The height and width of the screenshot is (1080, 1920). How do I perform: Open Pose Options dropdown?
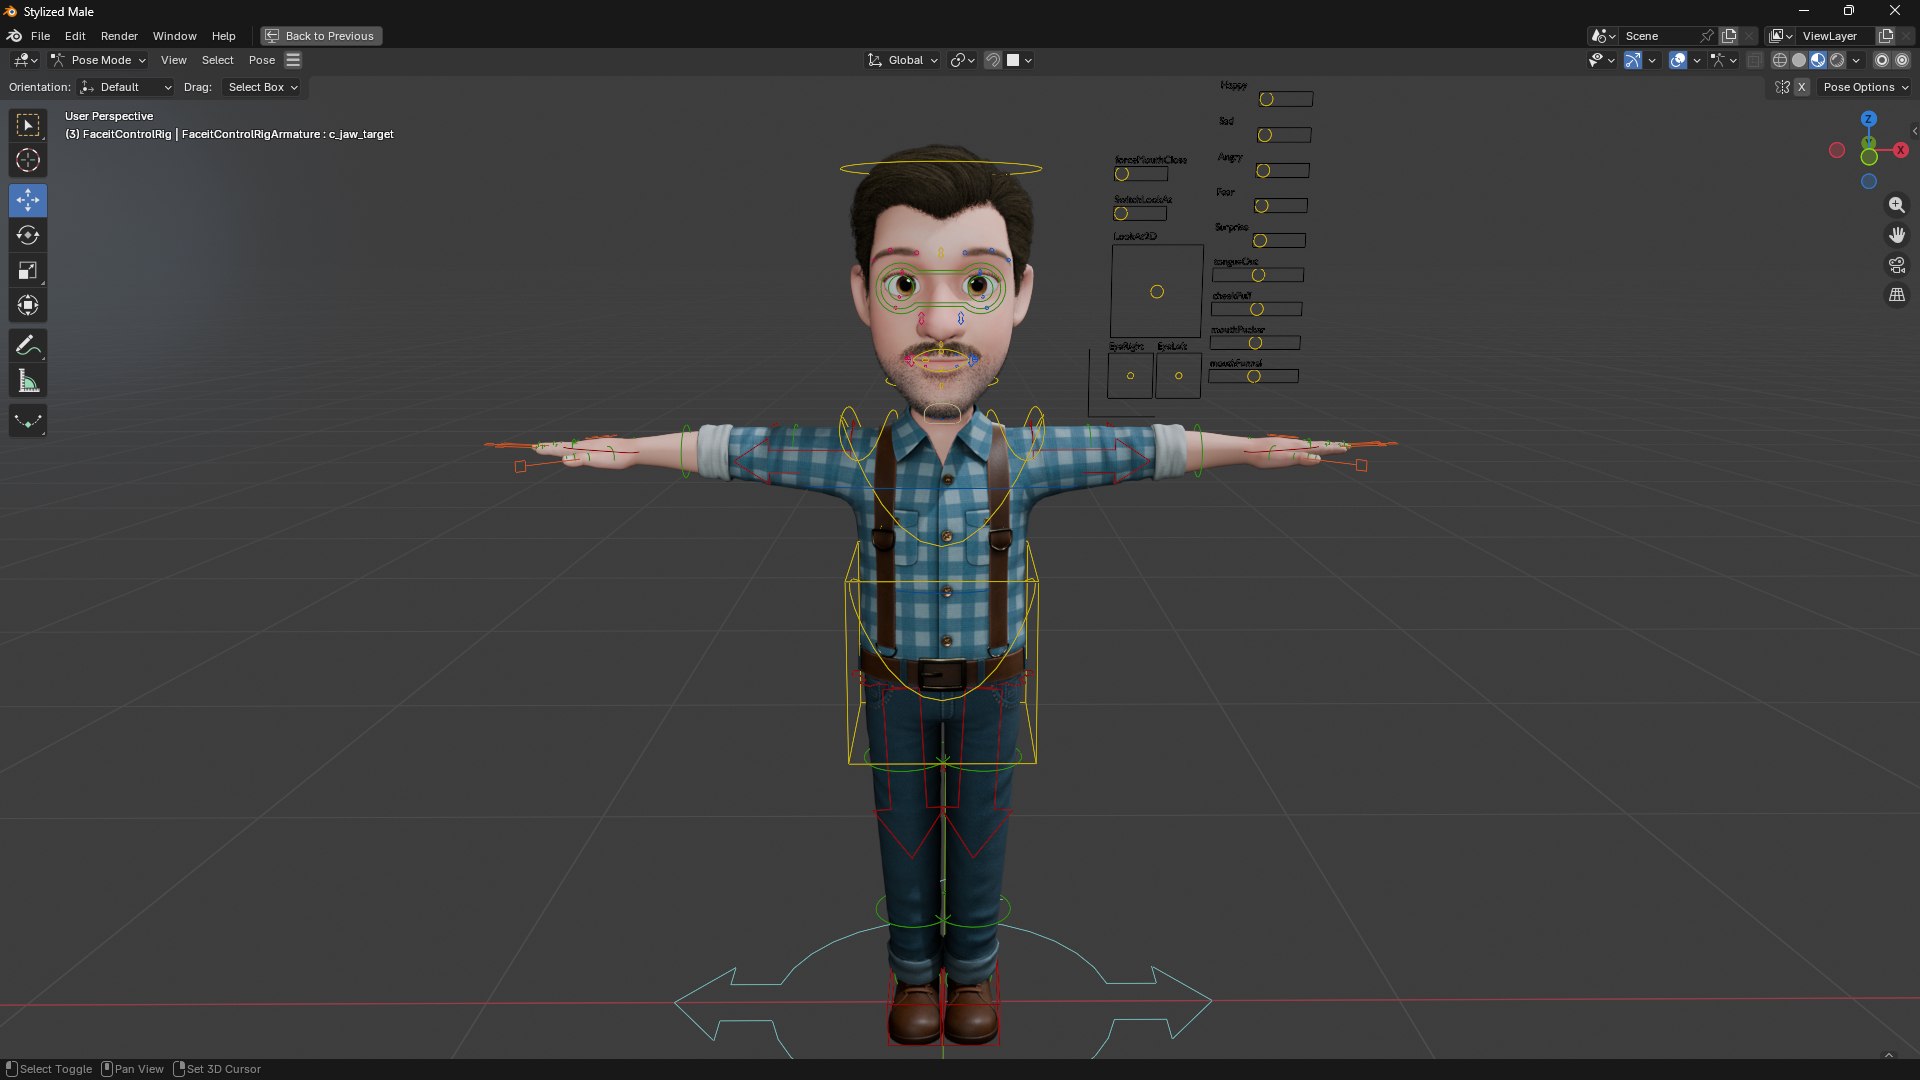pyautogui.click(x=1865, y=87)
